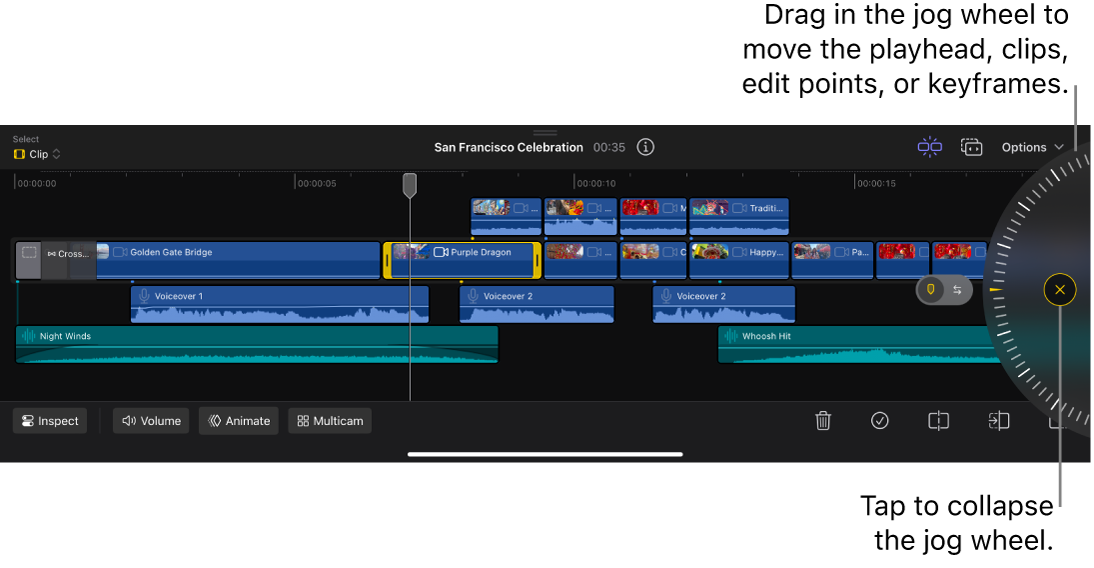1094x568 pixels.
Task: Close the jog wheel
Action: [x=1060, y=290]
